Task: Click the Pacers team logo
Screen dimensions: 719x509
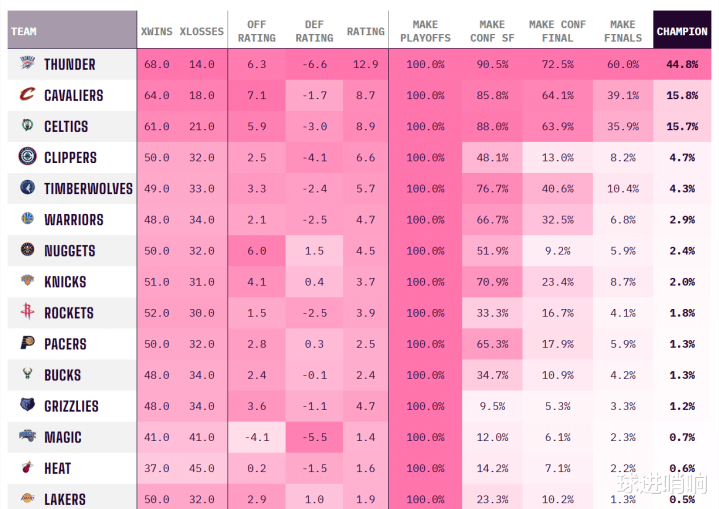Action: point(28,343)
